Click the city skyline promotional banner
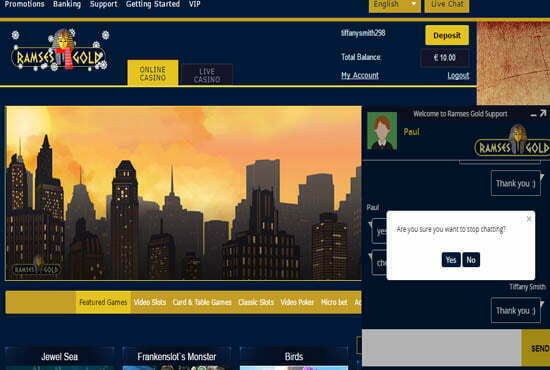 pyautogui.click(x=183, y=193)
